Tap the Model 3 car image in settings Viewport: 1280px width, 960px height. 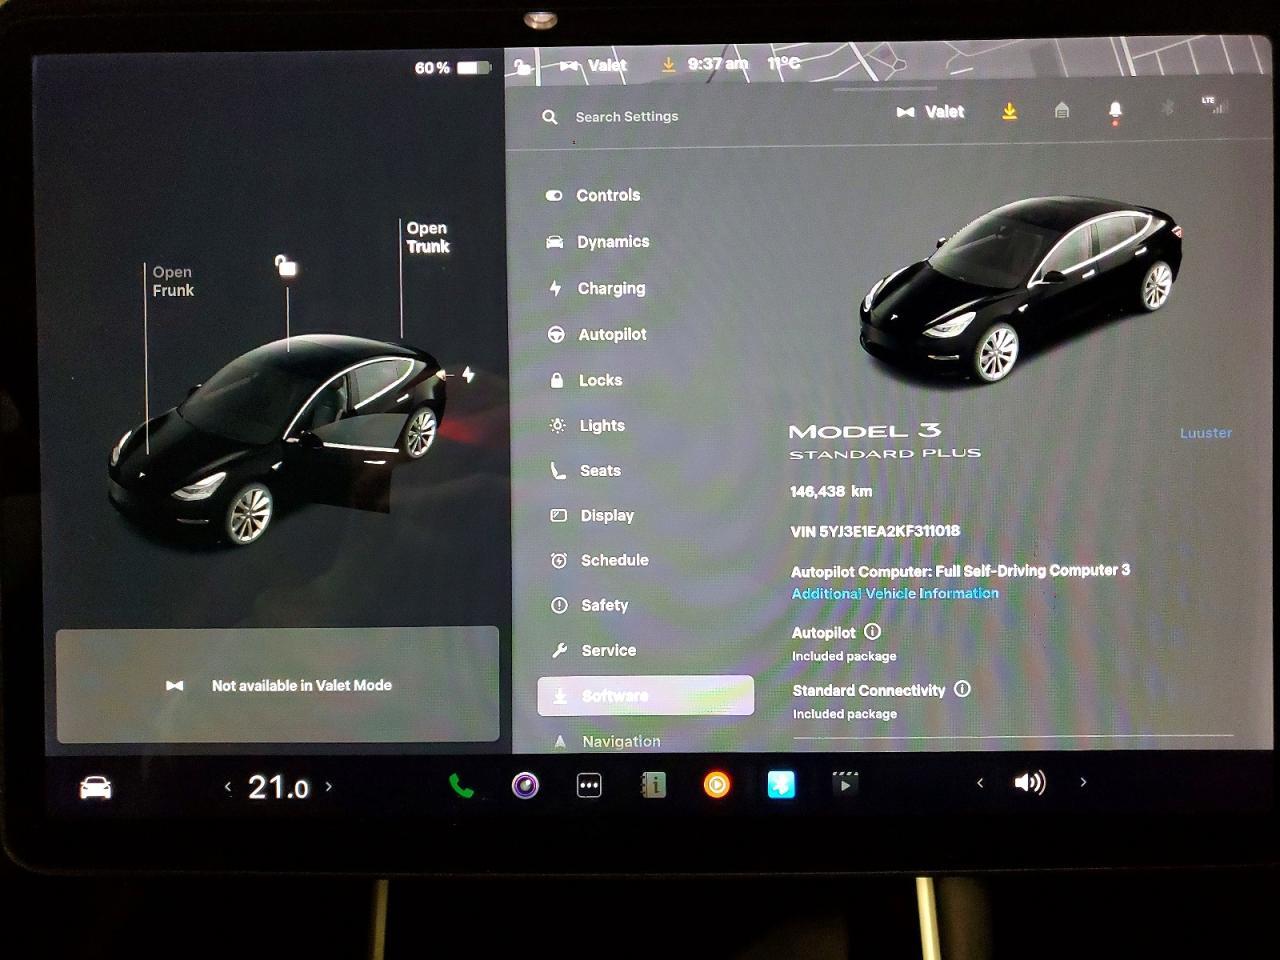click(1020, 289)
